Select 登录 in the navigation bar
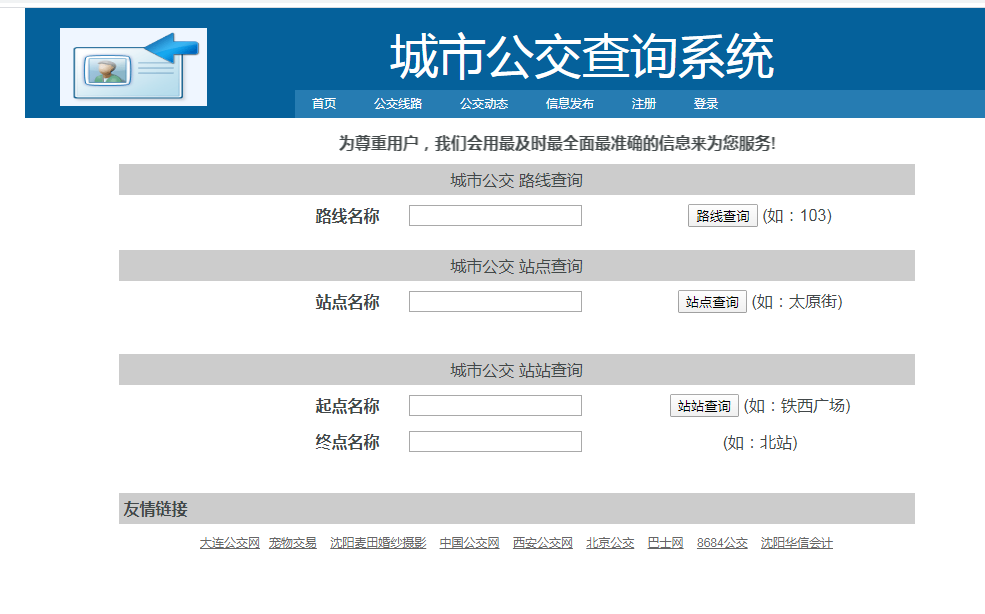This screenshot has width=985, height=614. [x=706, y=104]
